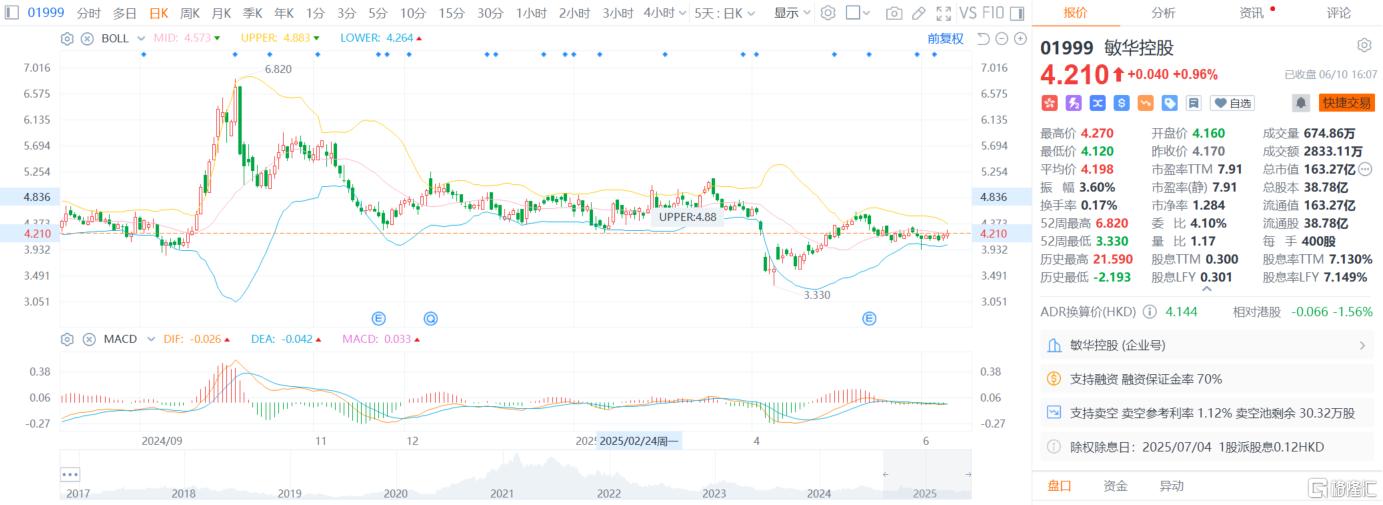Click the rightmost E event marker
The image size is (1383, 505).
pyautogui.click(x=870, y=318)
